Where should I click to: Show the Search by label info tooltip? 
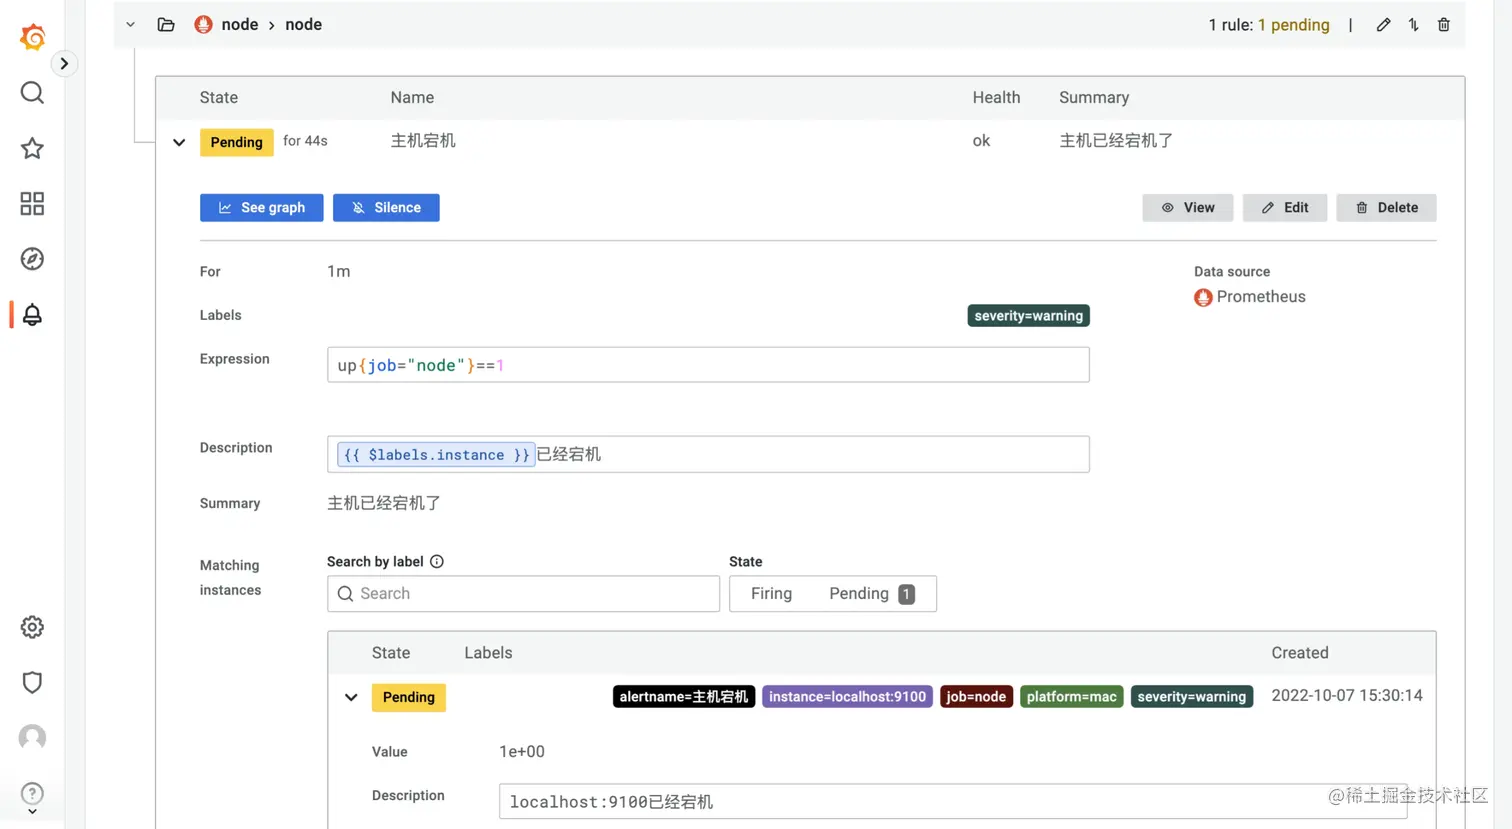click(x=437, y=562)
